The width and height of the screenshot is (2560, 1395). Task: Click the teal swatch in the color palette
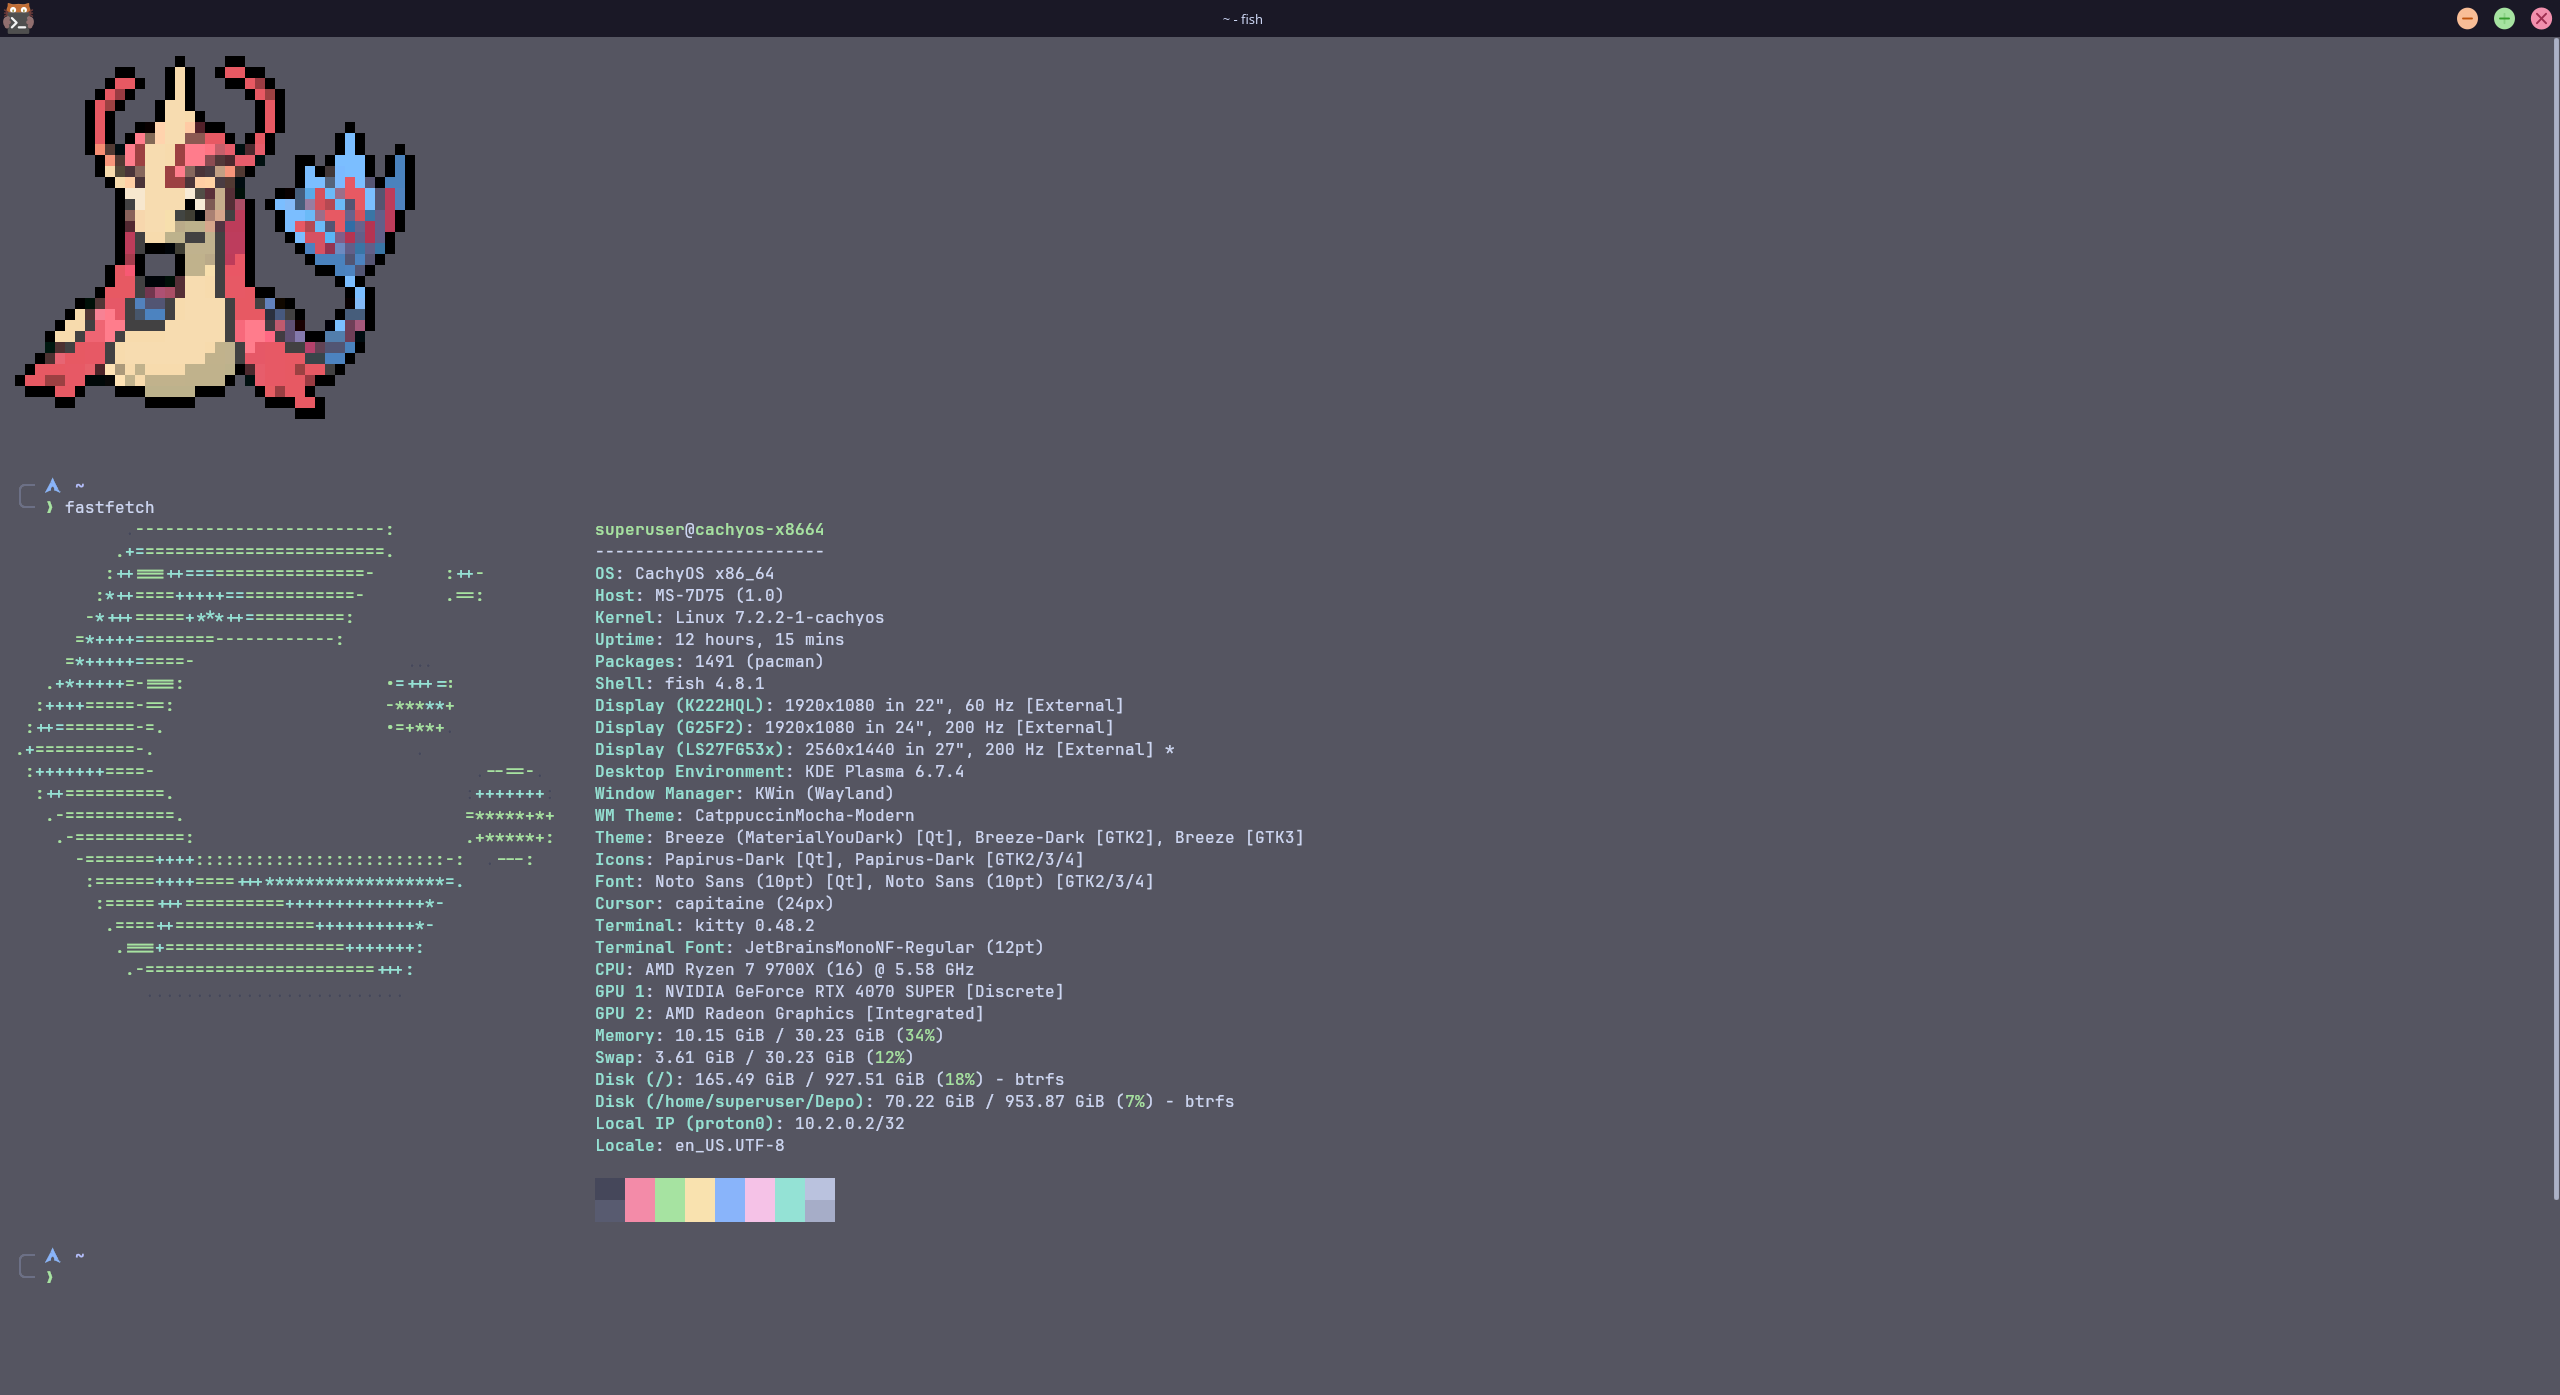tap(790, 1200)
